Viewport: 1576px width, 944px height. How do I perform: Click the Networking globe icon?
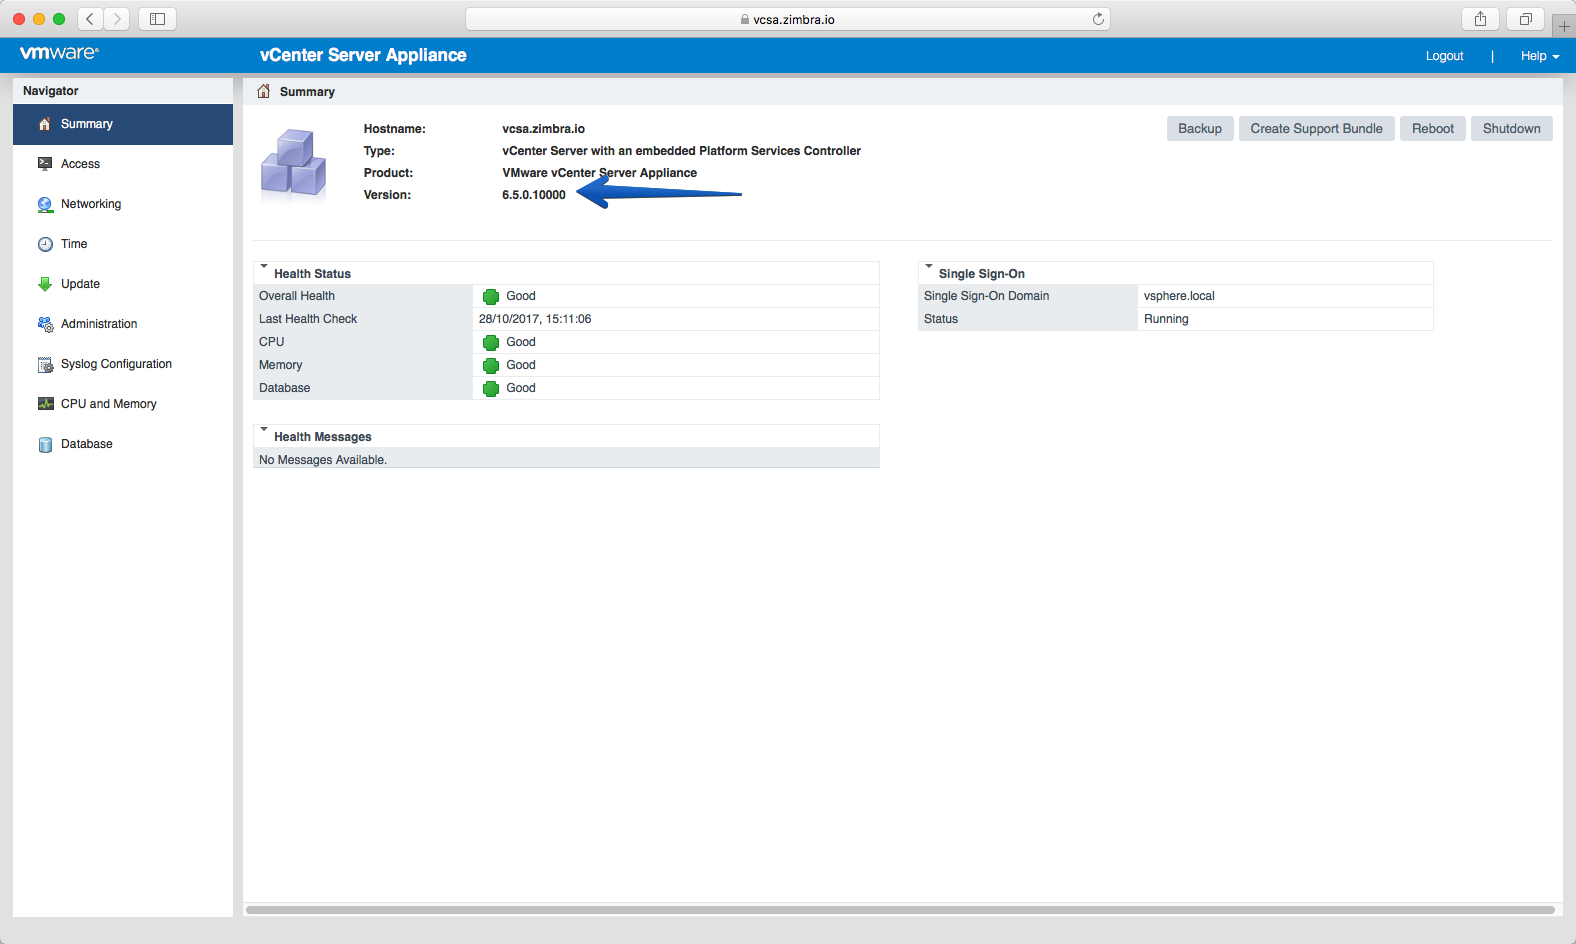click(45, 204)
